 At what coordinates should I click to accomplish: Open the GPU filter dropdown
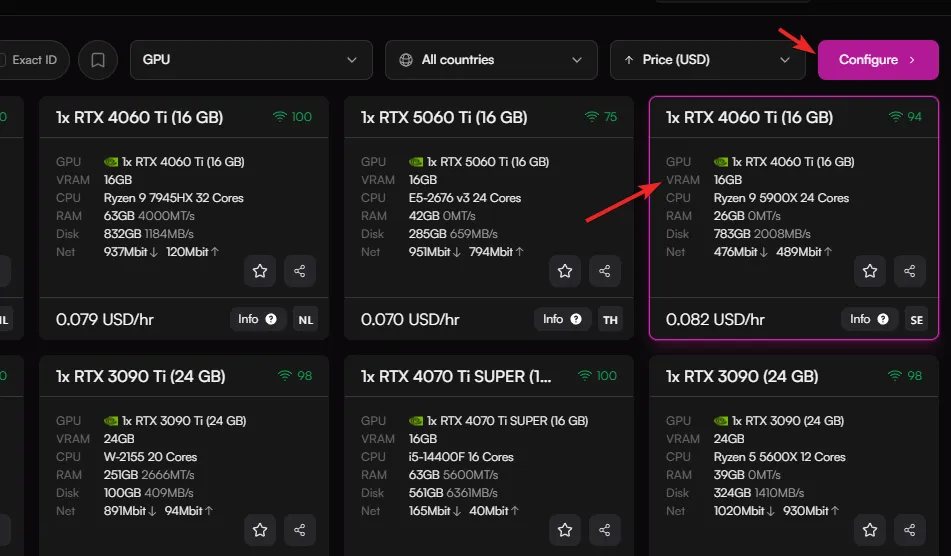pos(251,60)
